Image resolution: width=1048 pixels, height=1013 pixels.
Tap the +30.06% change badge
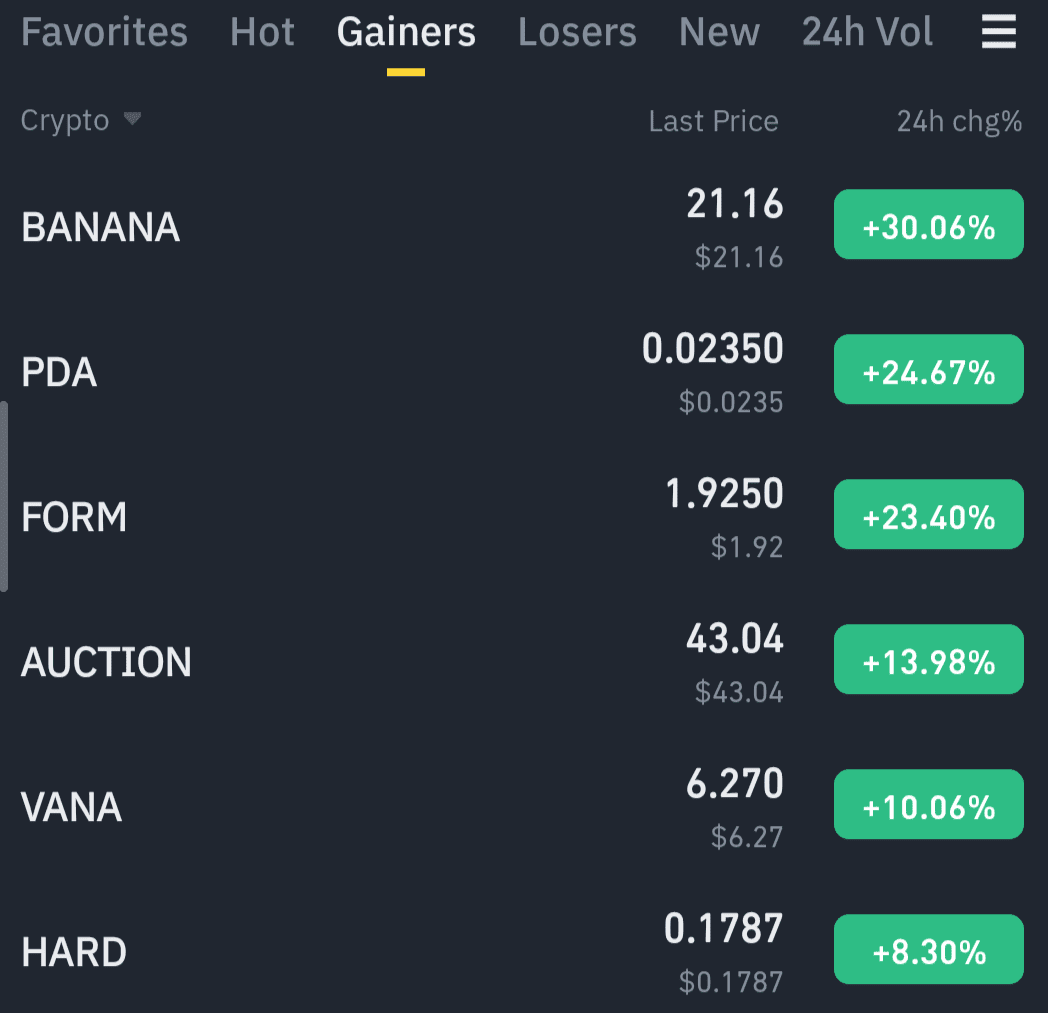click(x=928, y=225)
